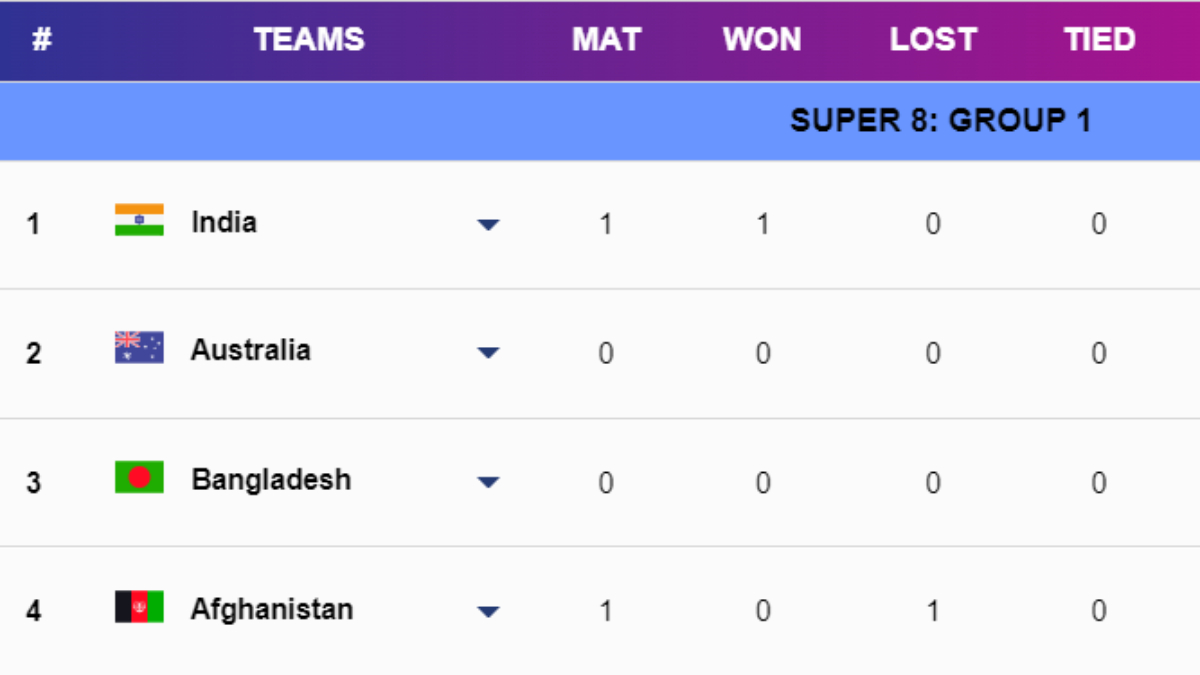Click the Bangladesh flag icon

tap(139, 477)
